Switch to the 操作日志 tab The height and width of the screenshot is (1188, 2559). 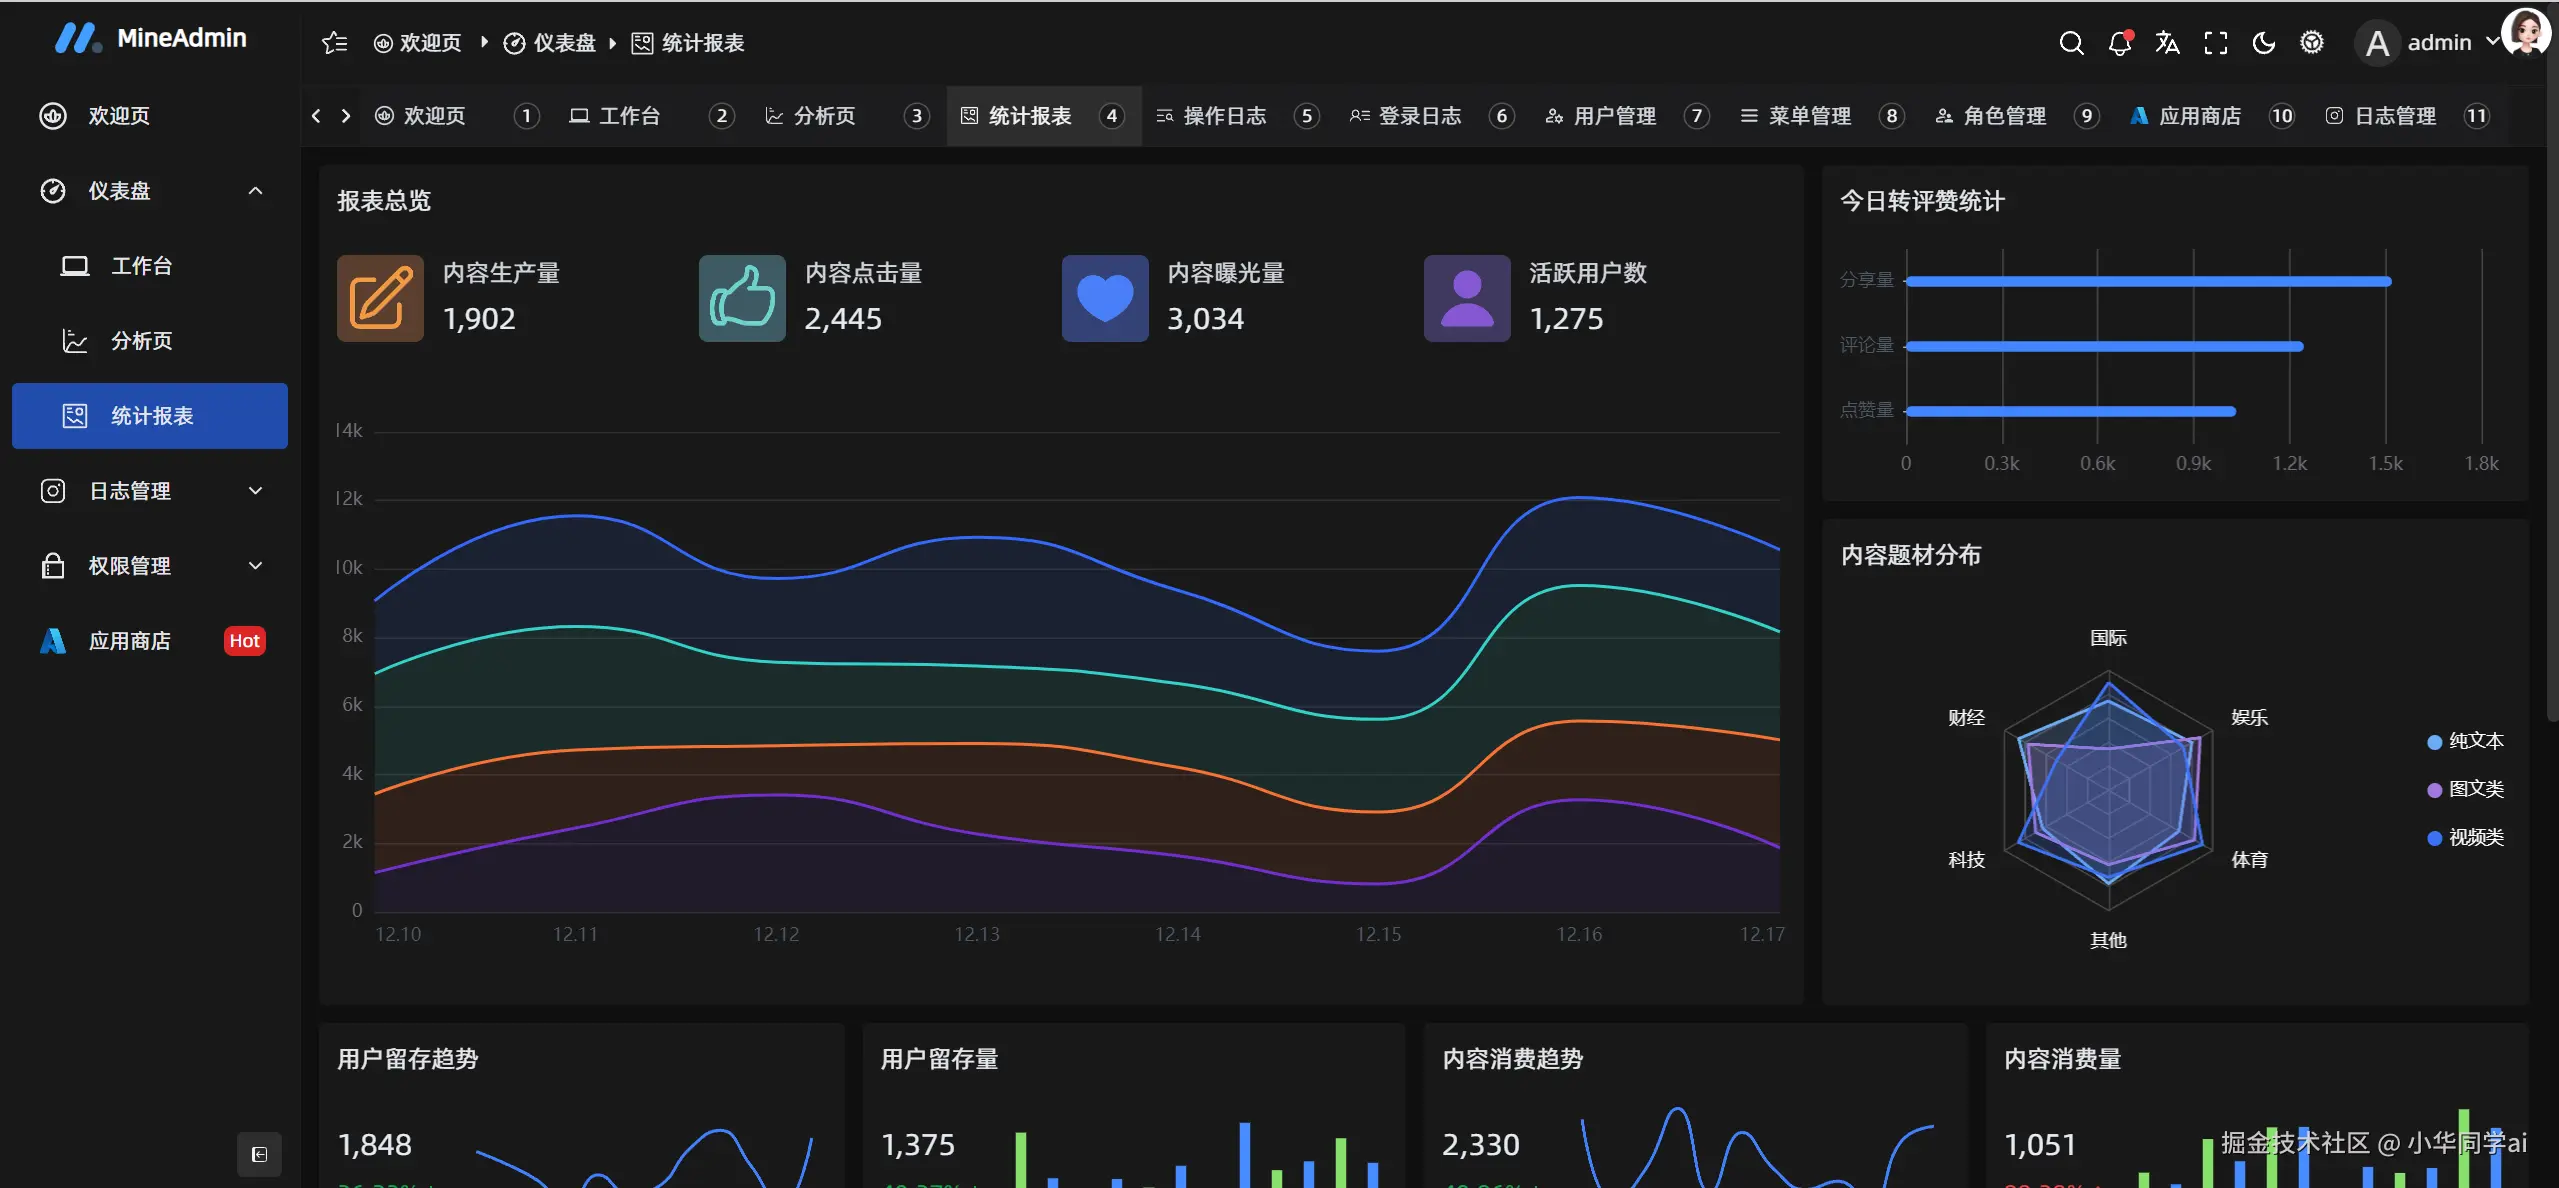1223,116
